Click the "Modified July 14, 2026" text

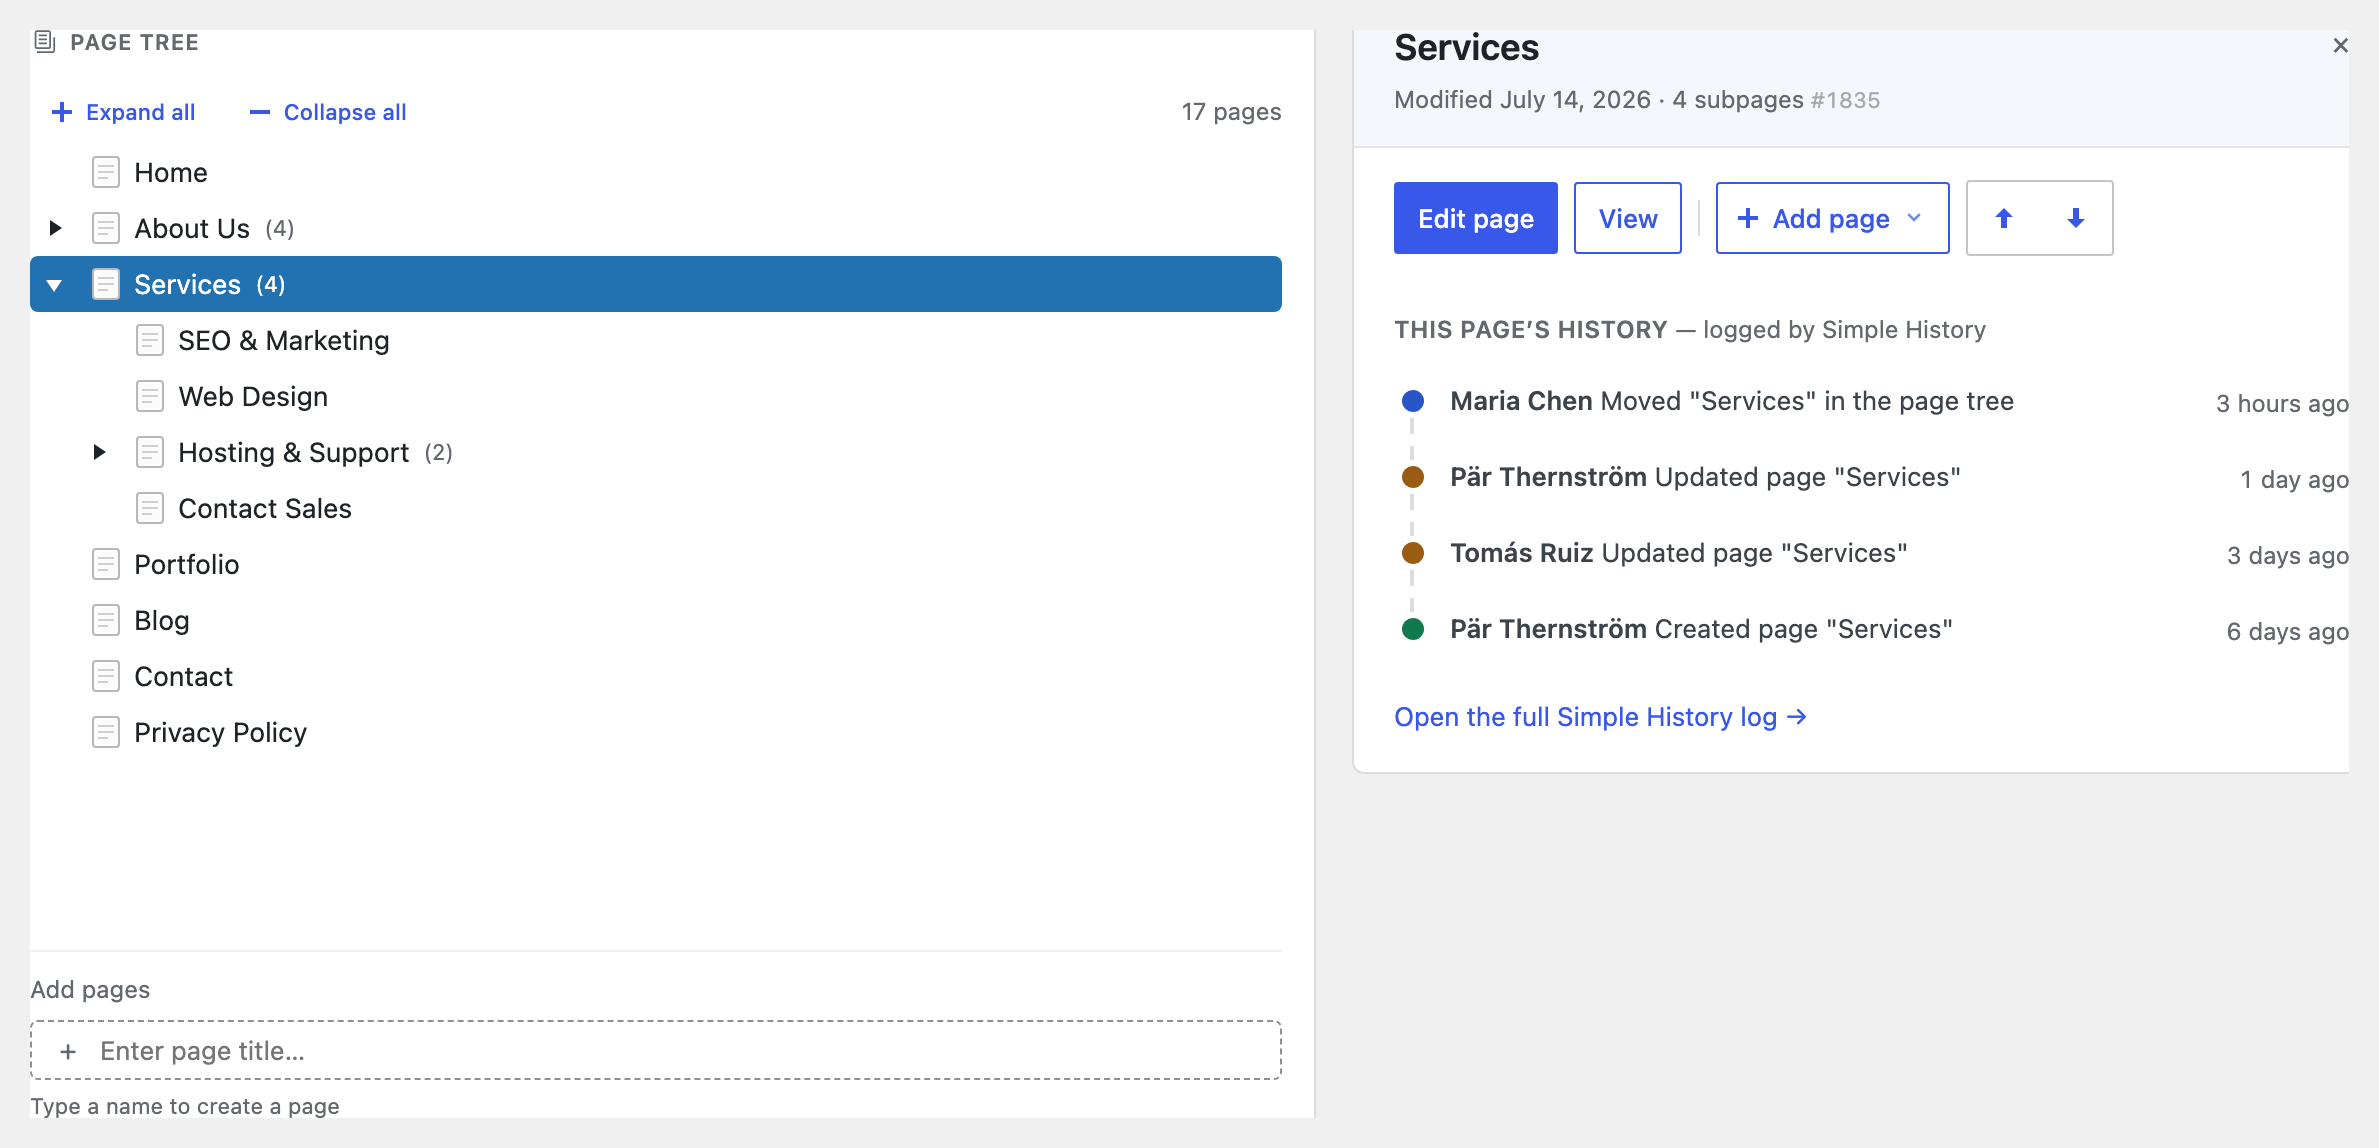pyautogui.click(x=1522, y=100)
